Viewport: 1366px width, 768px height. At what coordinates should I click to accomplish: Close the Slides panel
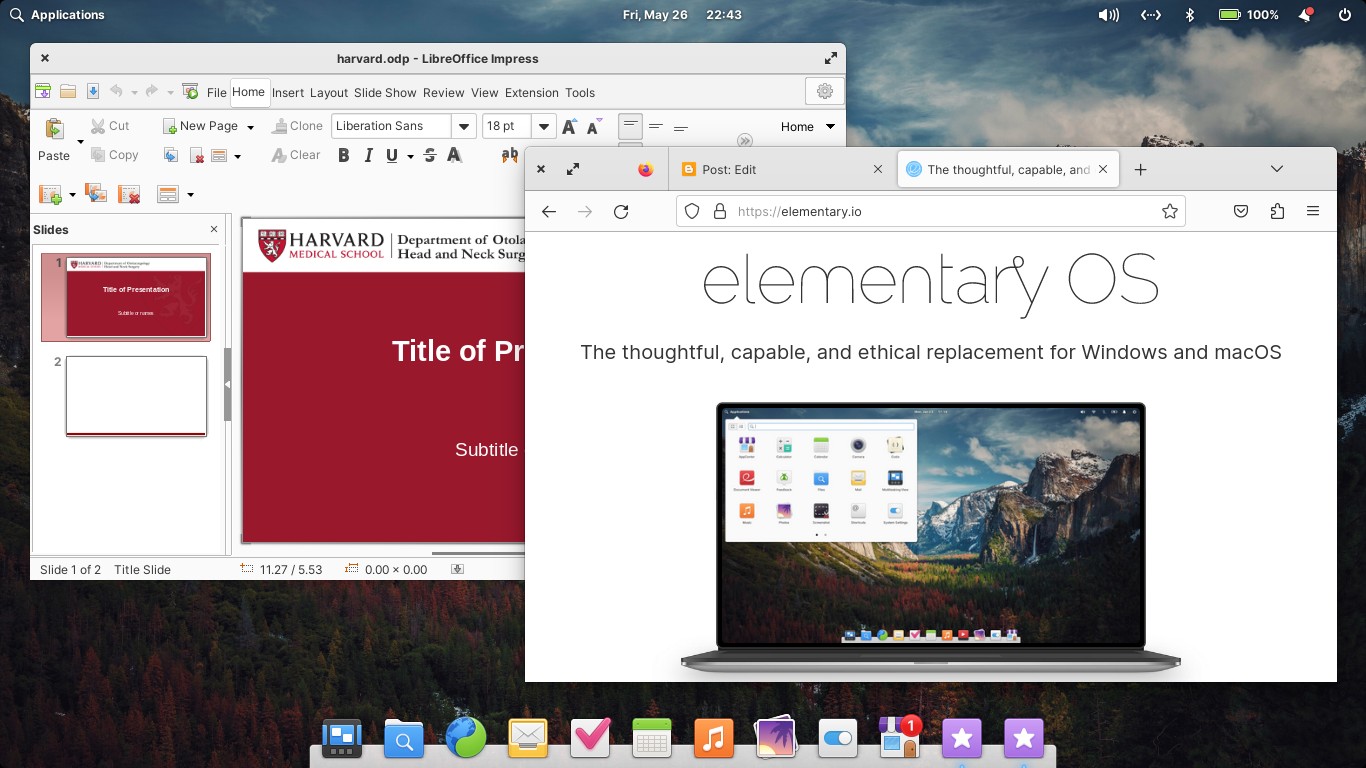click(x=214, y=229)
